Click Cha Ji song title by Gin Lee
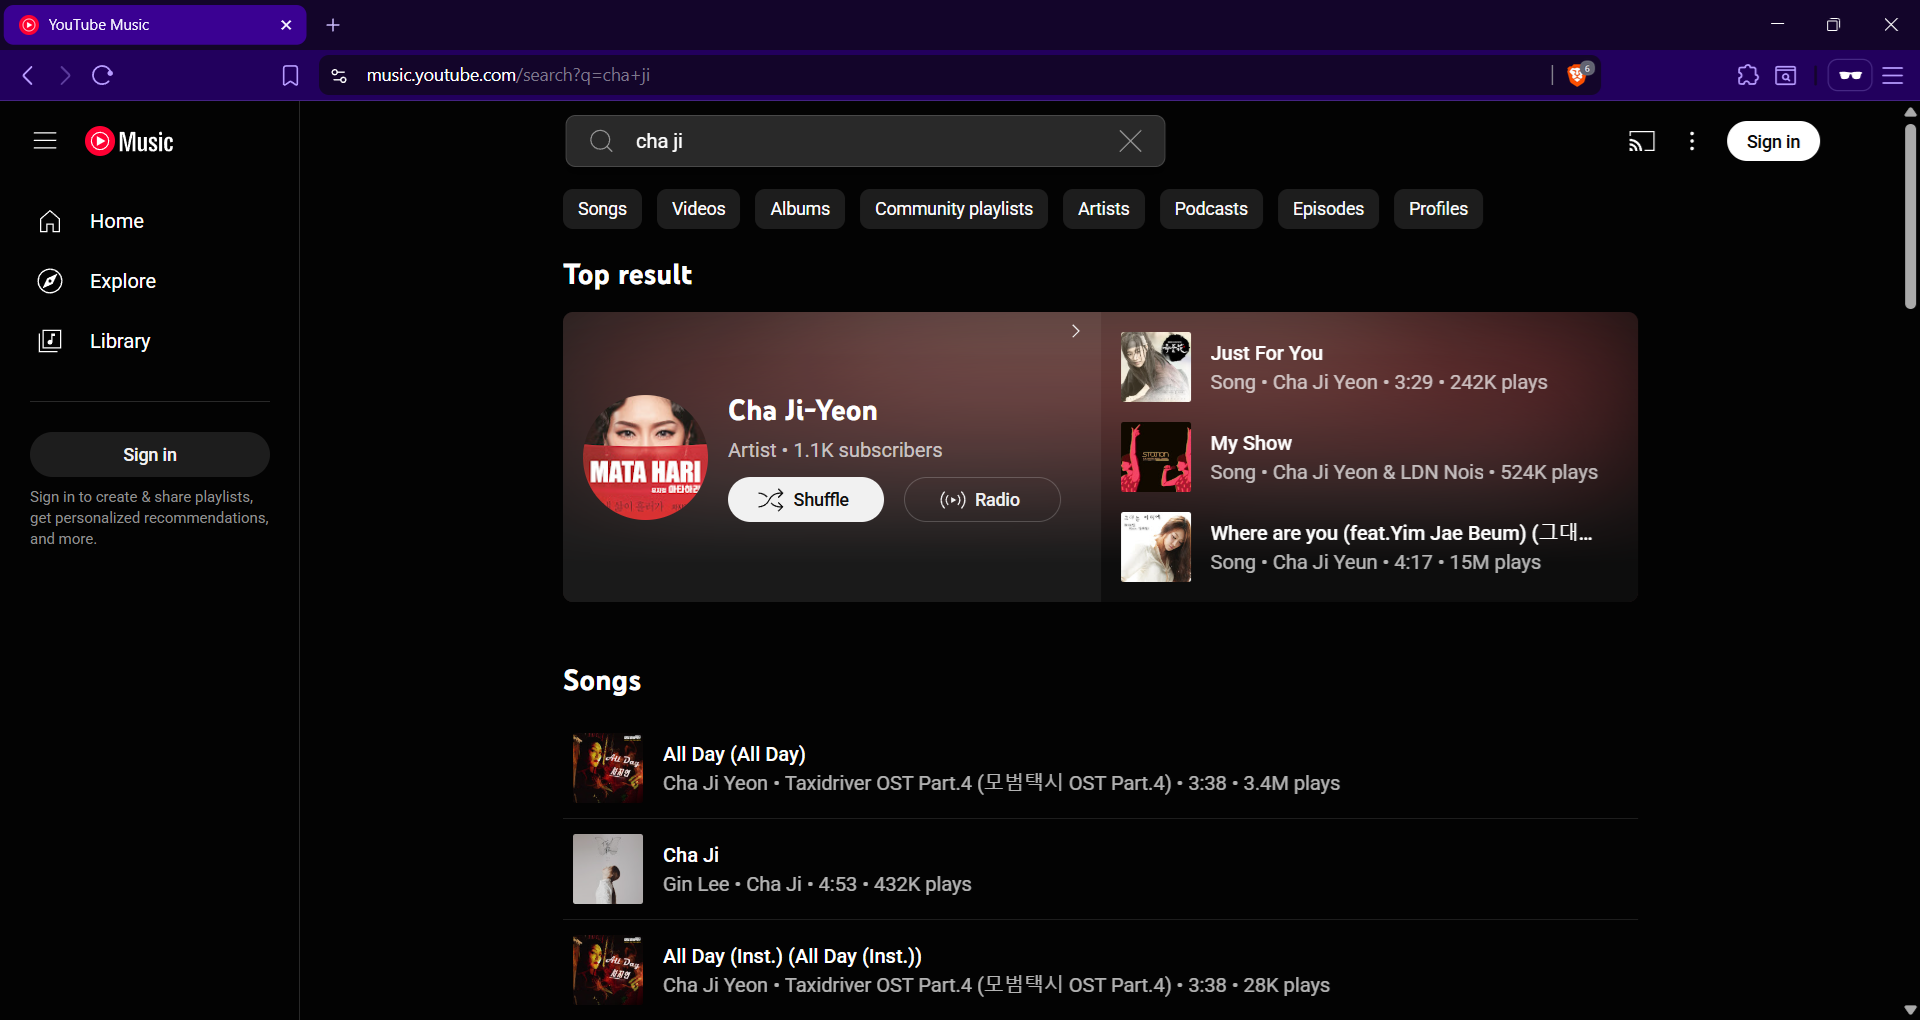 tap(691, 855)
